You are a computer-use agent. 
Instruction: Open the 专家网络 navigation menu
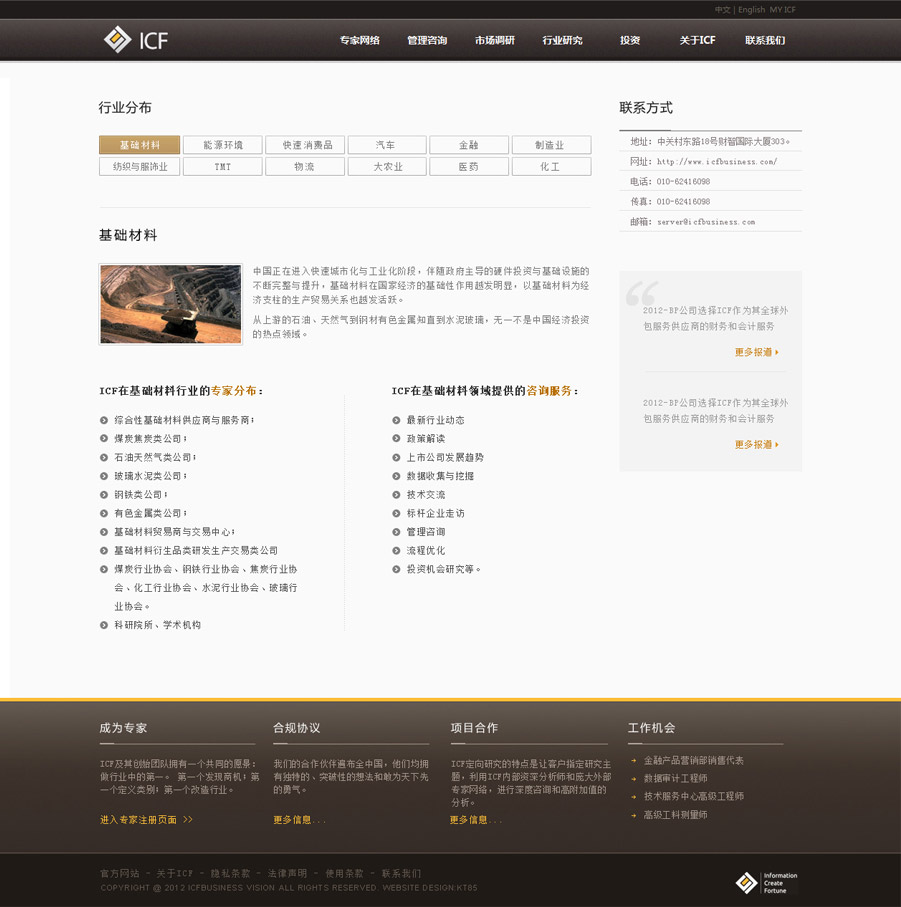coord(359,41)
